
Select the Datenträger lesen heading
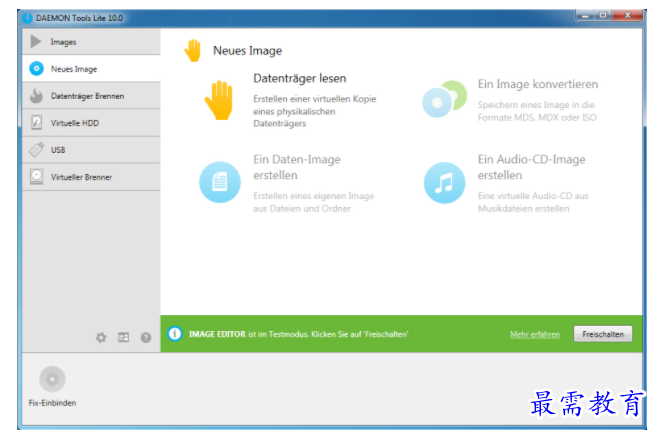tap(299, 78)
